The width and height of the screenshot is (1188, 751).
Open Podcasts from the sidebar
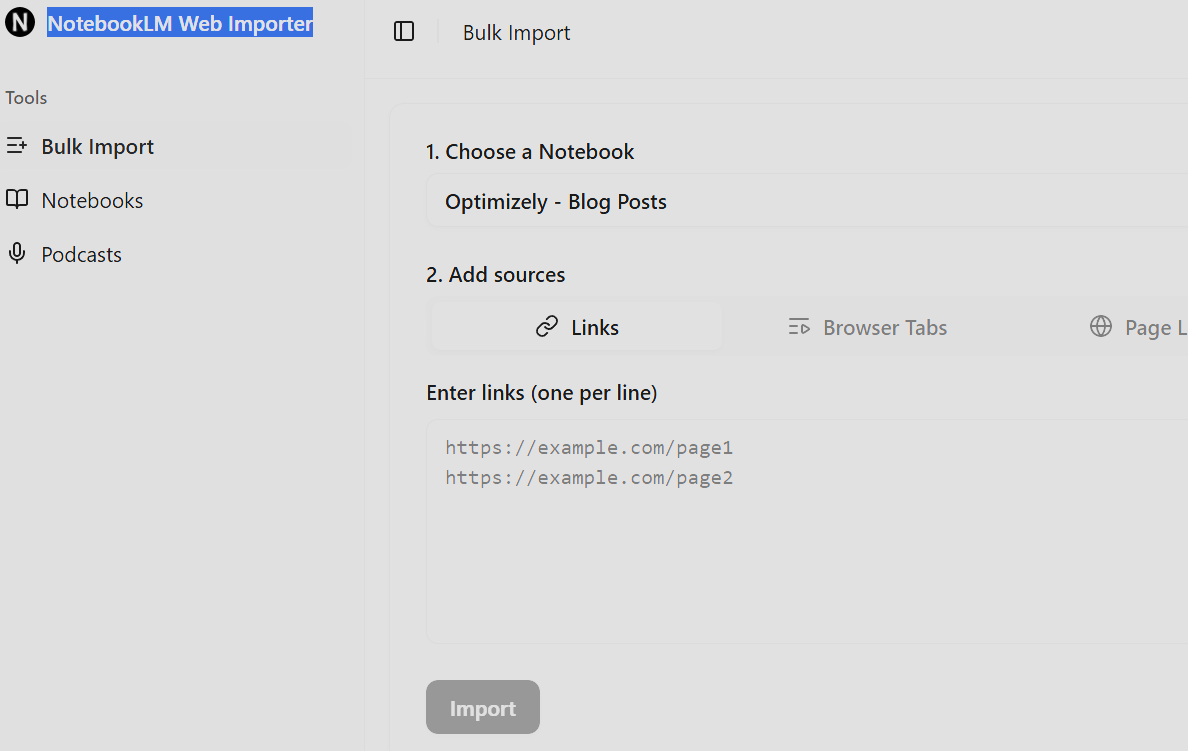(x=81, y=255)
